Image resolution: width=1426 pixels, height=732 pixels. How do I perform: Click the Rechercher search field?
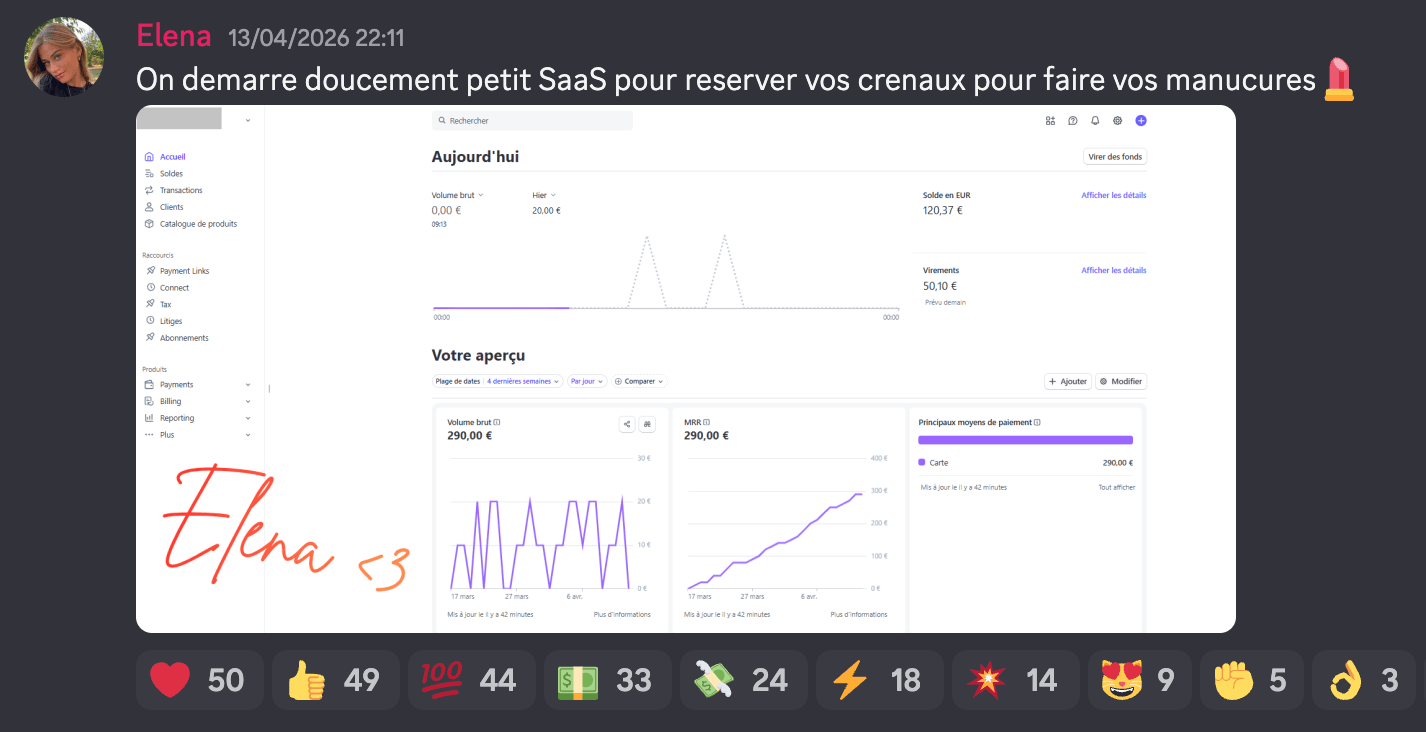coord(533,121)
